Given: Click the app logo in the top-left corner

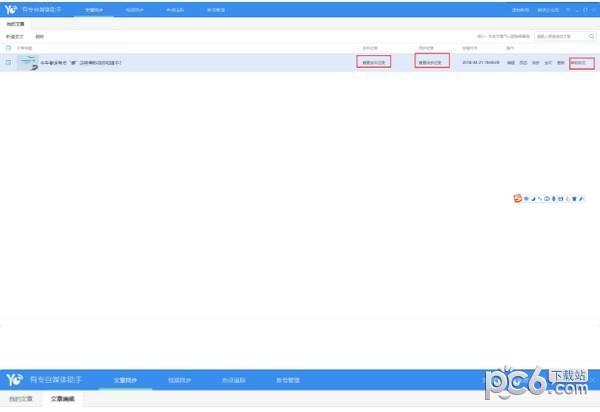Looking at the screenshot, I should point(12,9).
